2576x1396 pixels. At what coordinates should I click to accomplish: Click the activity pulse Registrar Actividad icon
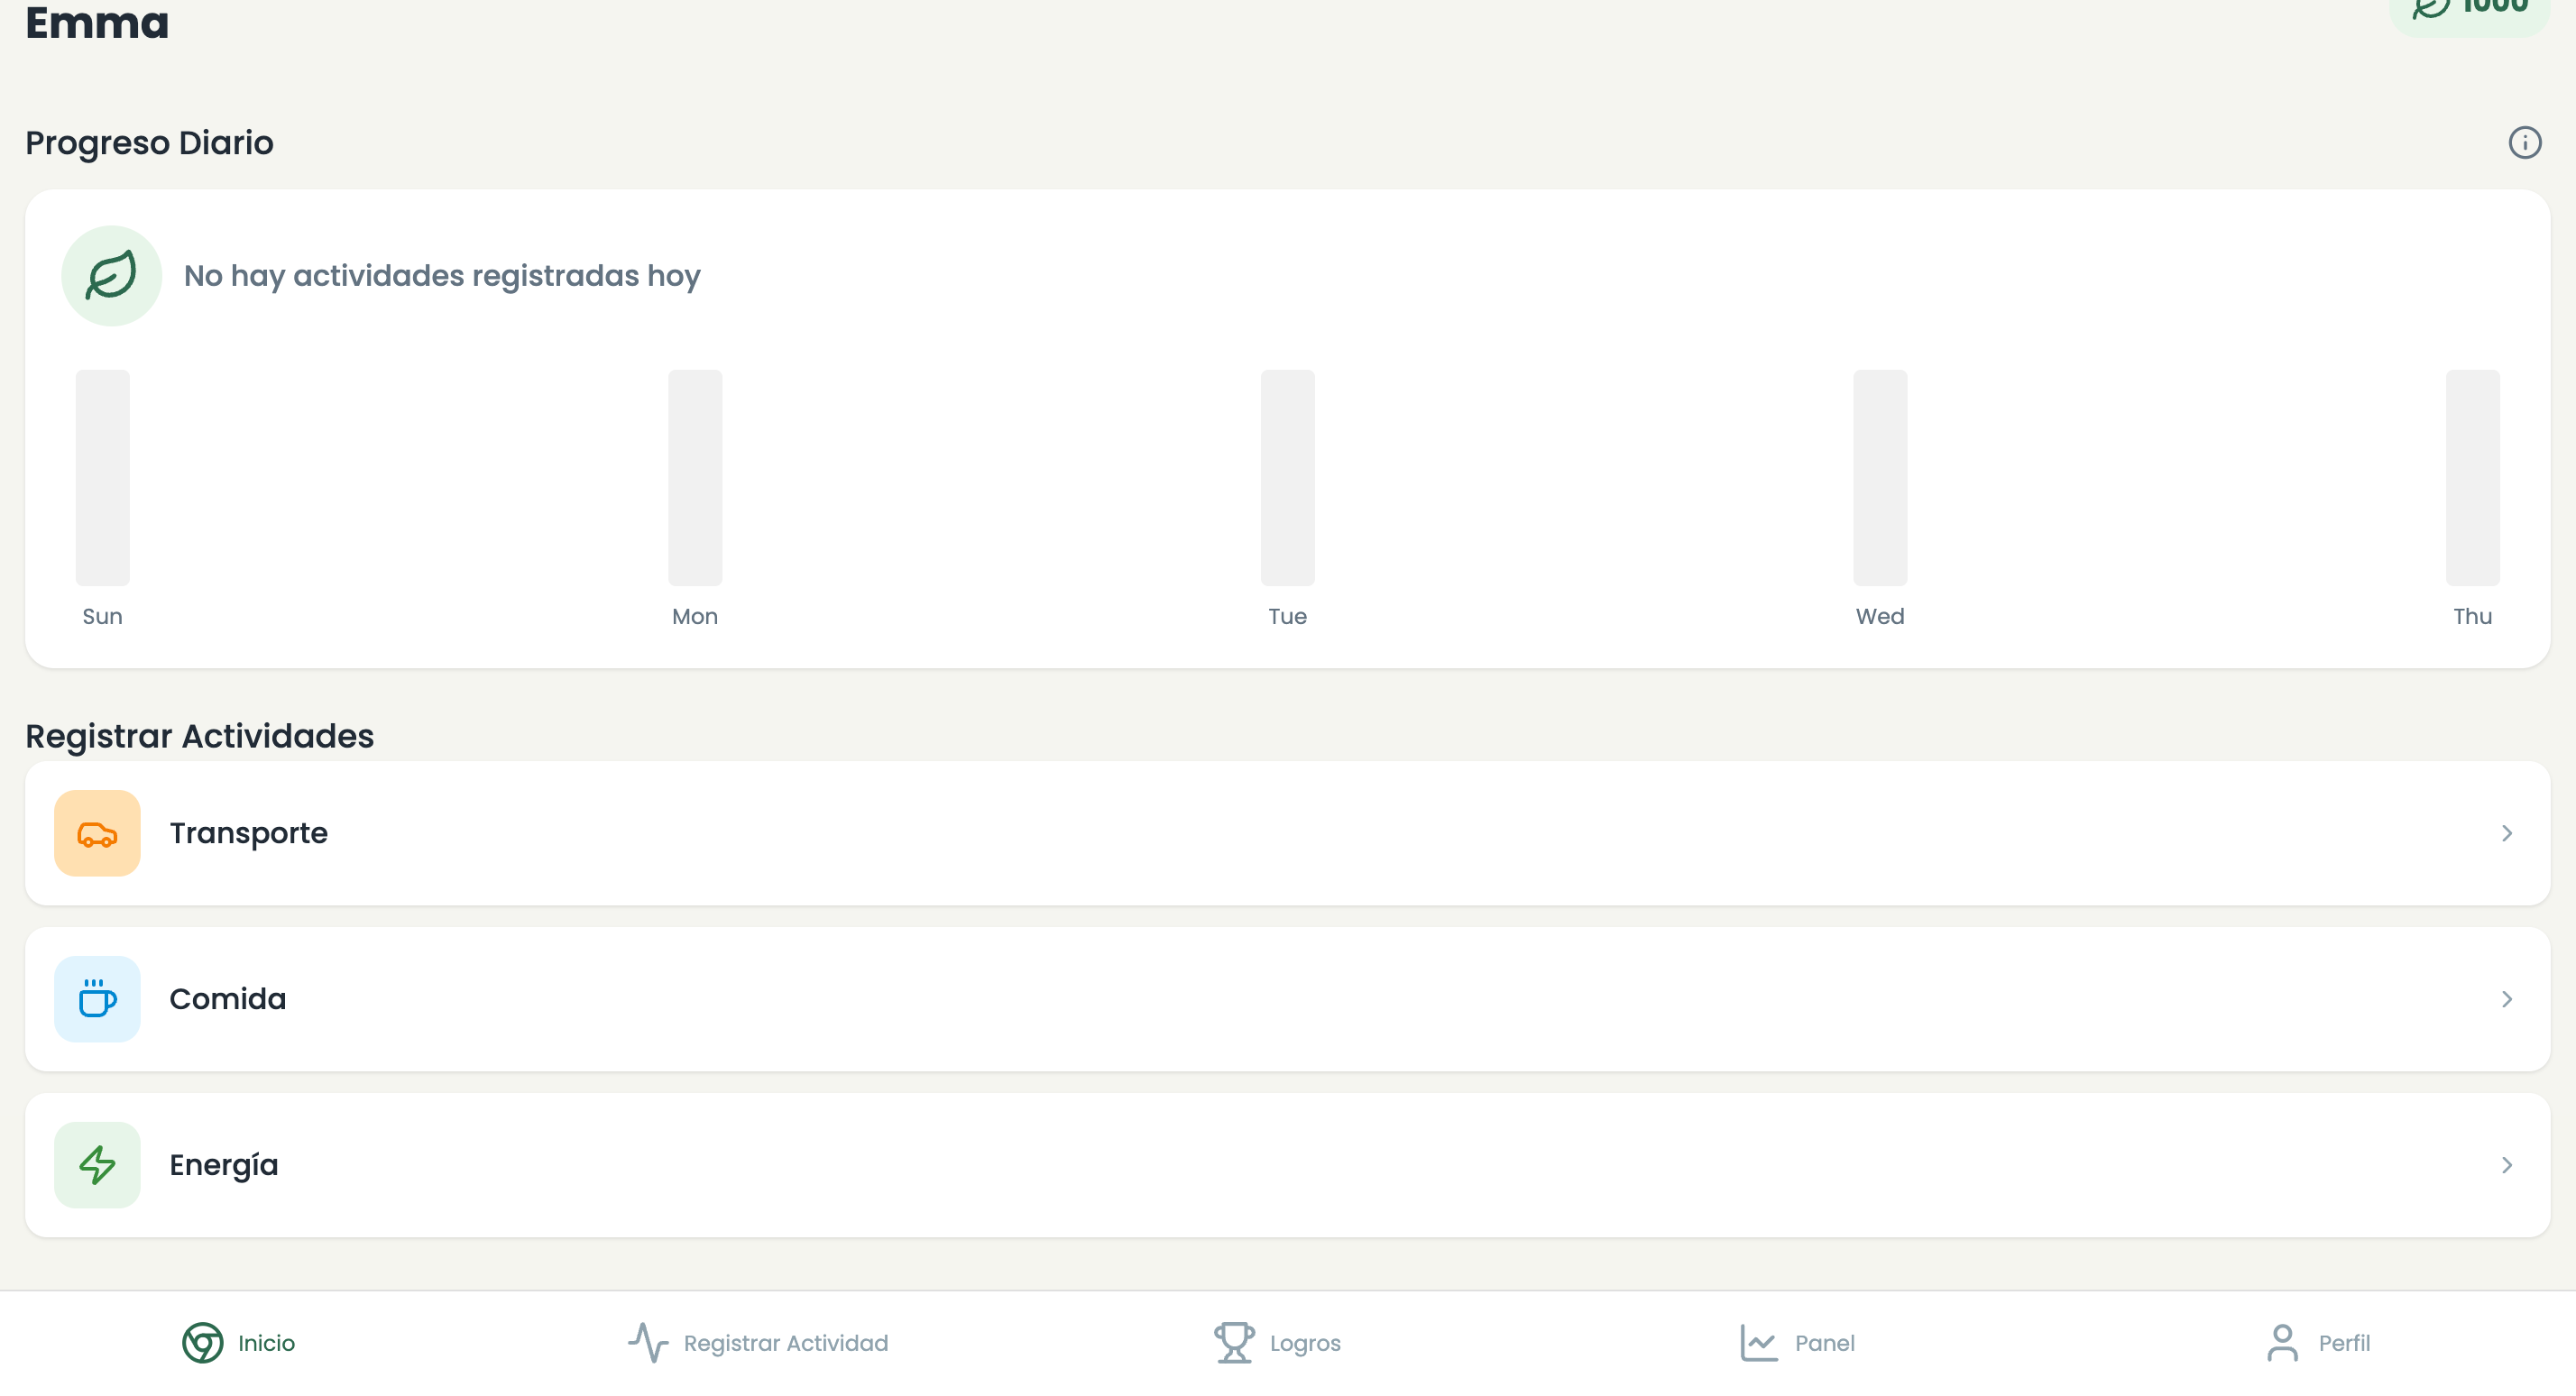click(x=648, y=1343)
